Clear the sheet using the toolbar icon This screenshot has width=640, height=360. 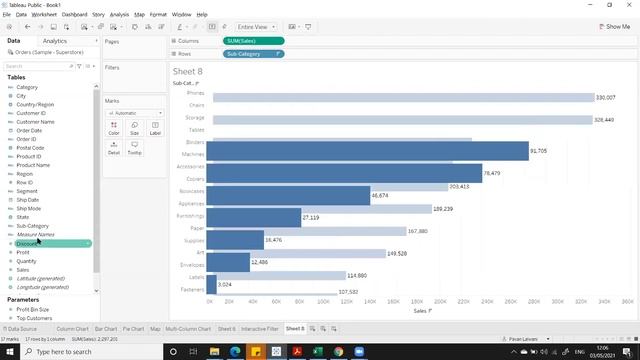coord(114,27)
